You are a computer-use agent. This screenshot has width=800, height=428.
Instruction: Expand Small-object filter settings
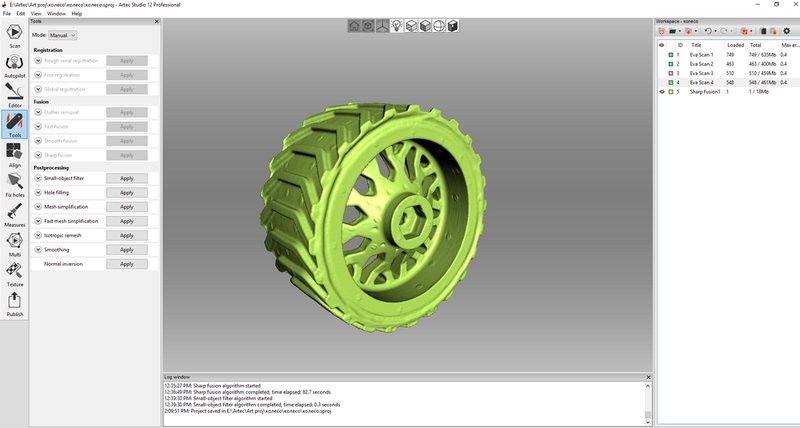(x=38, y=178)
